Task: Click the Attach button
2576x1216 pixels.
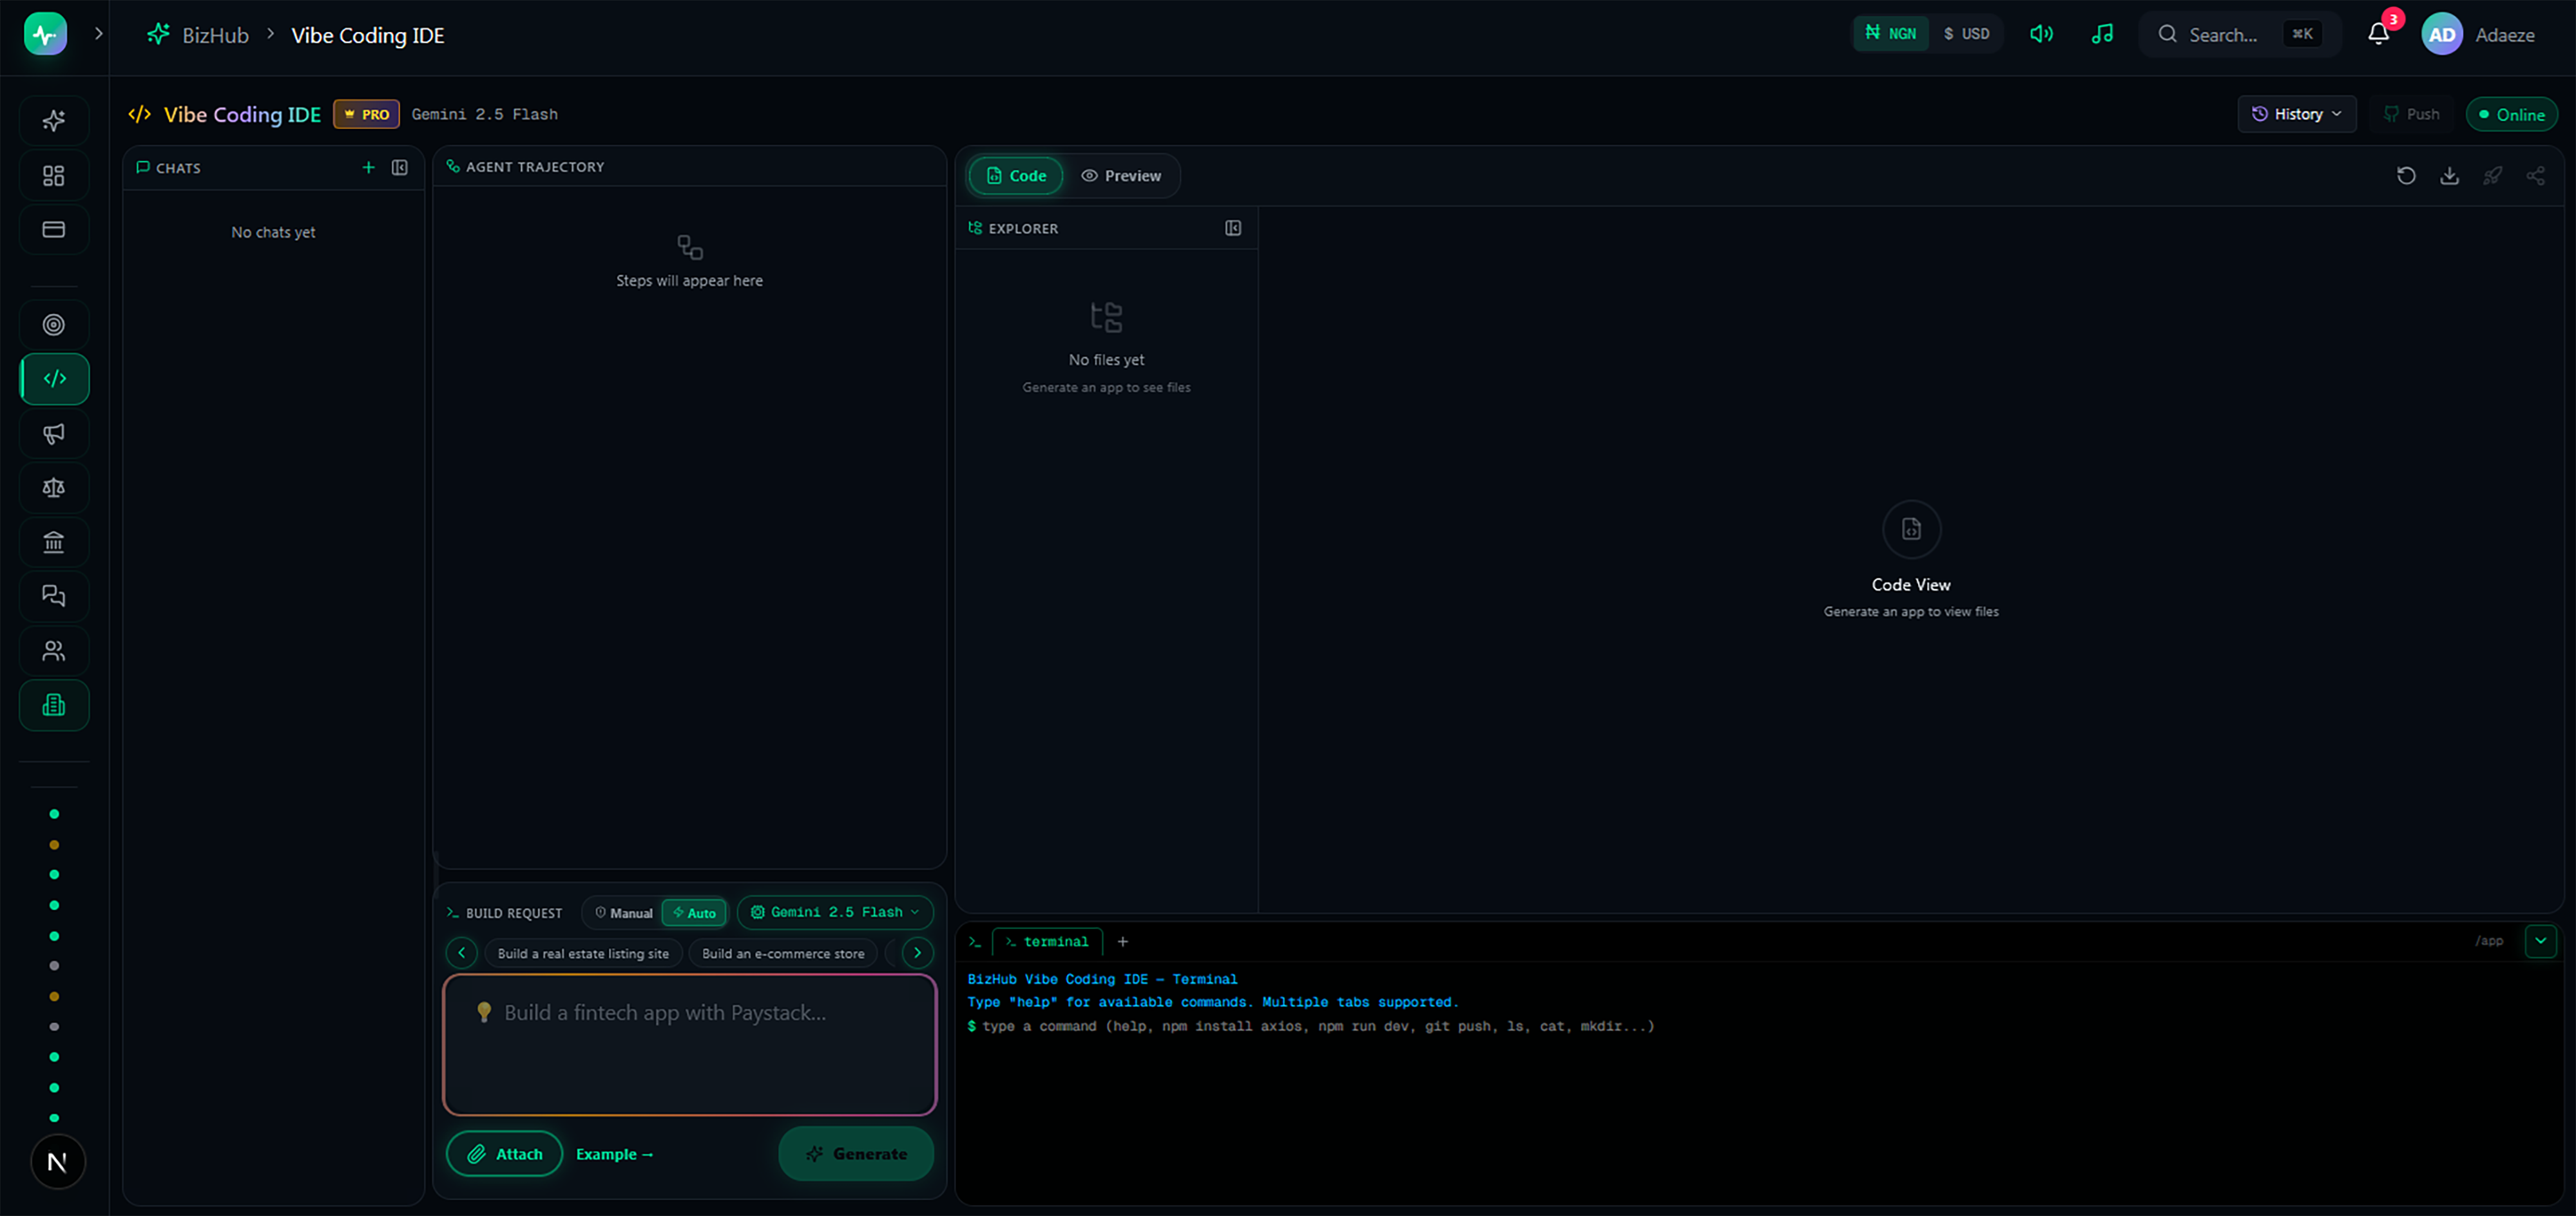Action: click(504, 1154)
